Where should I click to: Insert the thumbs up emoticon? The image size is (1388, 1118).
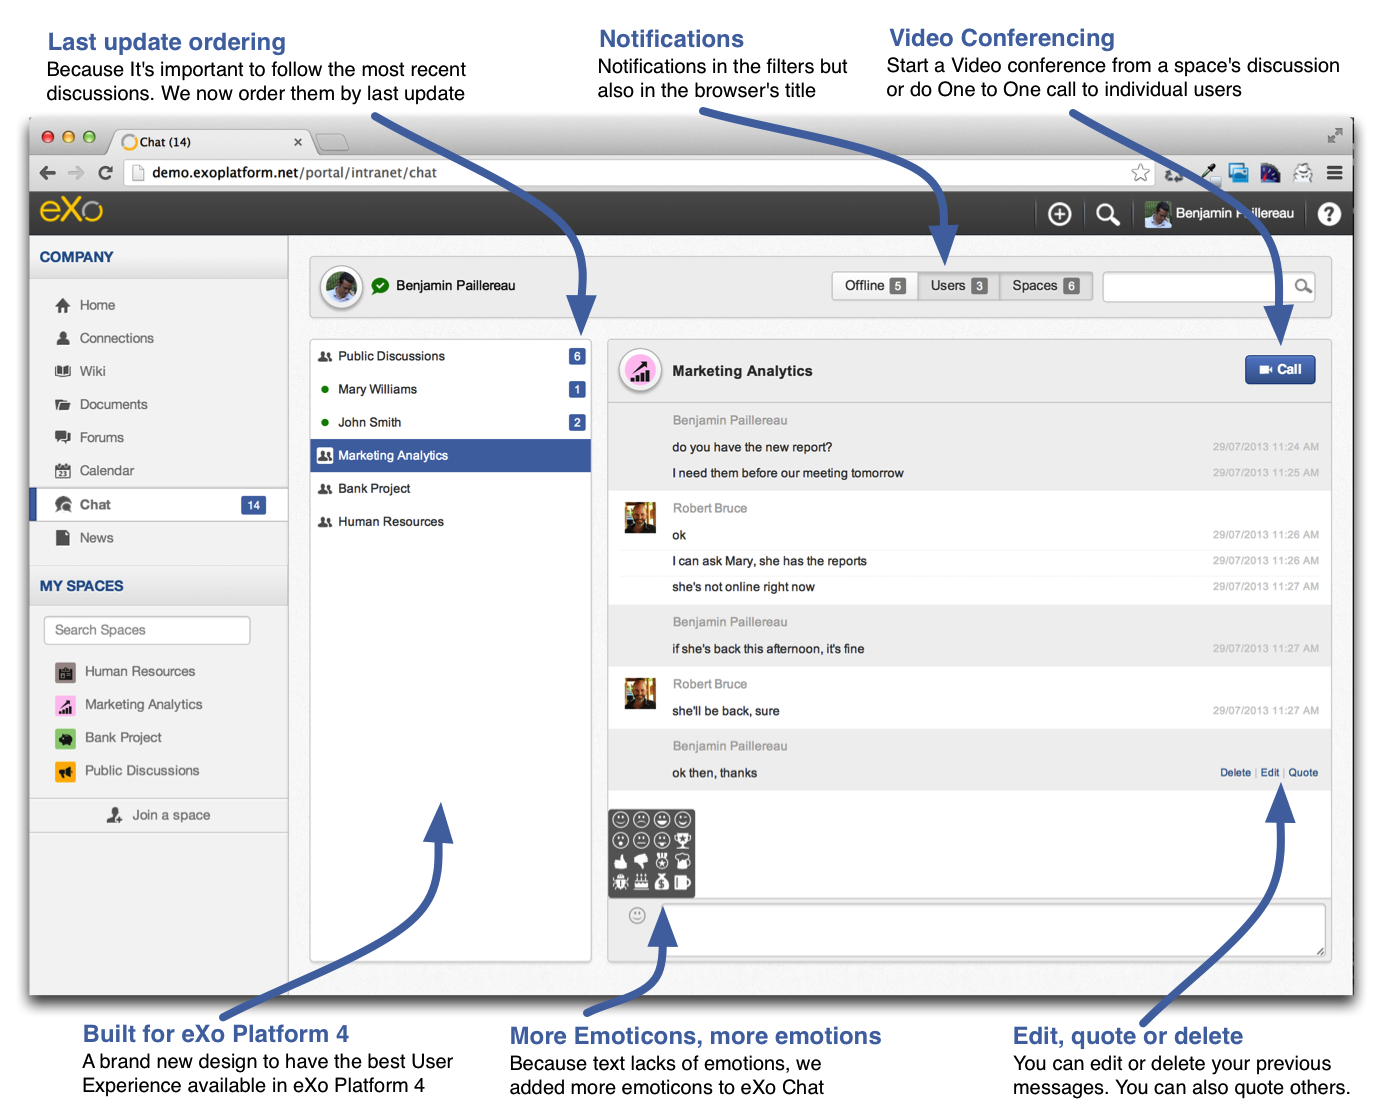(x=621, y=862)
